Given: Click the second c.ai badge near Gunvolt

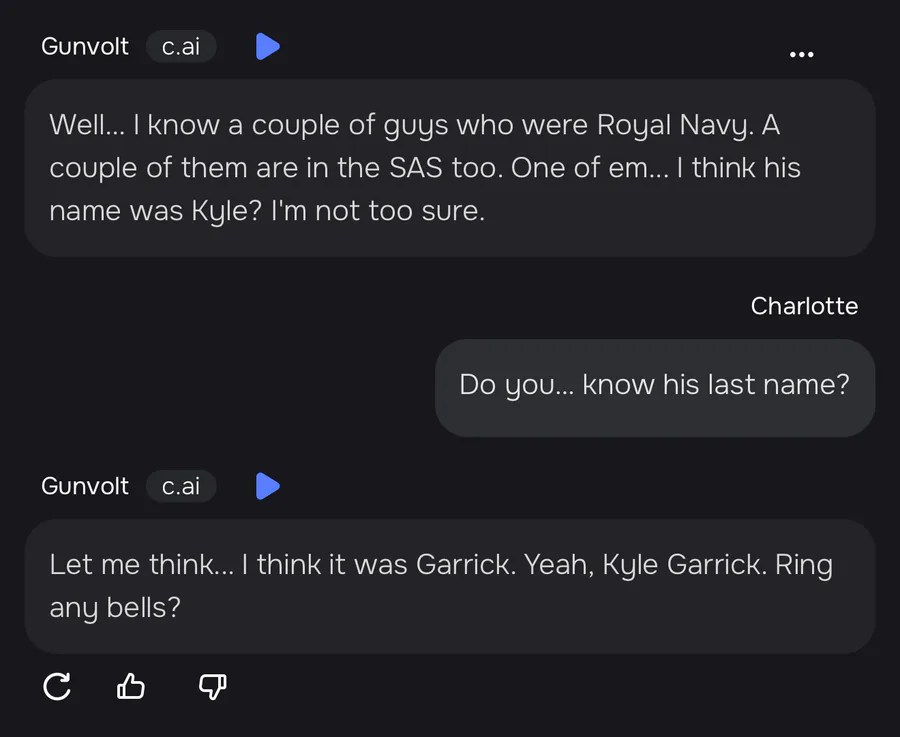Looking at the screenshot, I should [x=181, y=486].
